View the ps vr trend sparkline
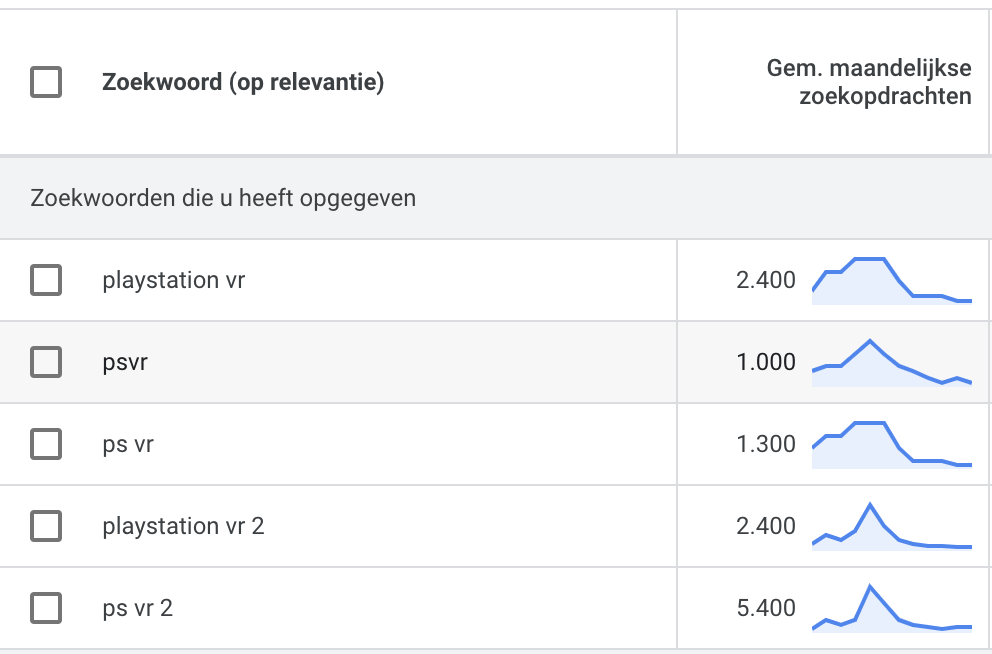 [892, 445]
